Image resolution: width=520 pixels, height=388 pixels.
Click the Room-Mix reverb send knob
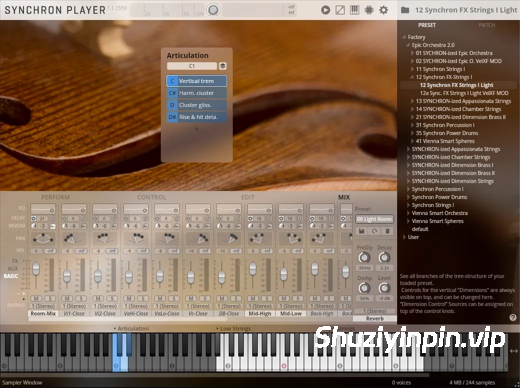point(34,226)
